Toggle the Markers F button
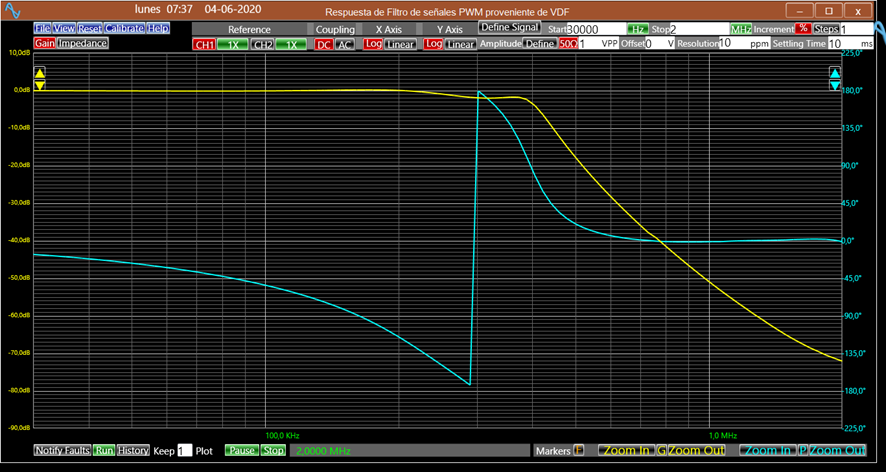This screenshot has width=886, height=472. (579, 451)
